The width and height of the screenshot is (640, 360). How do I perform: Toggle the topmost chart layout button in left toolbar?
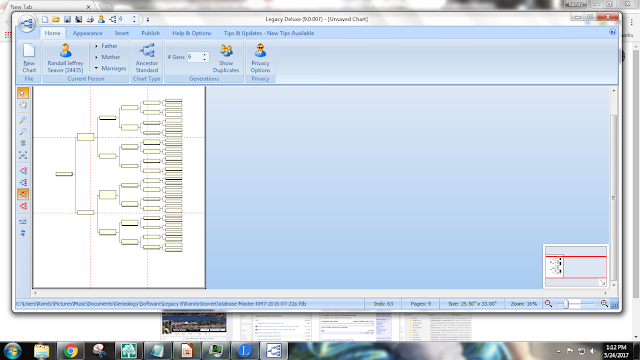tap(23, 171)
